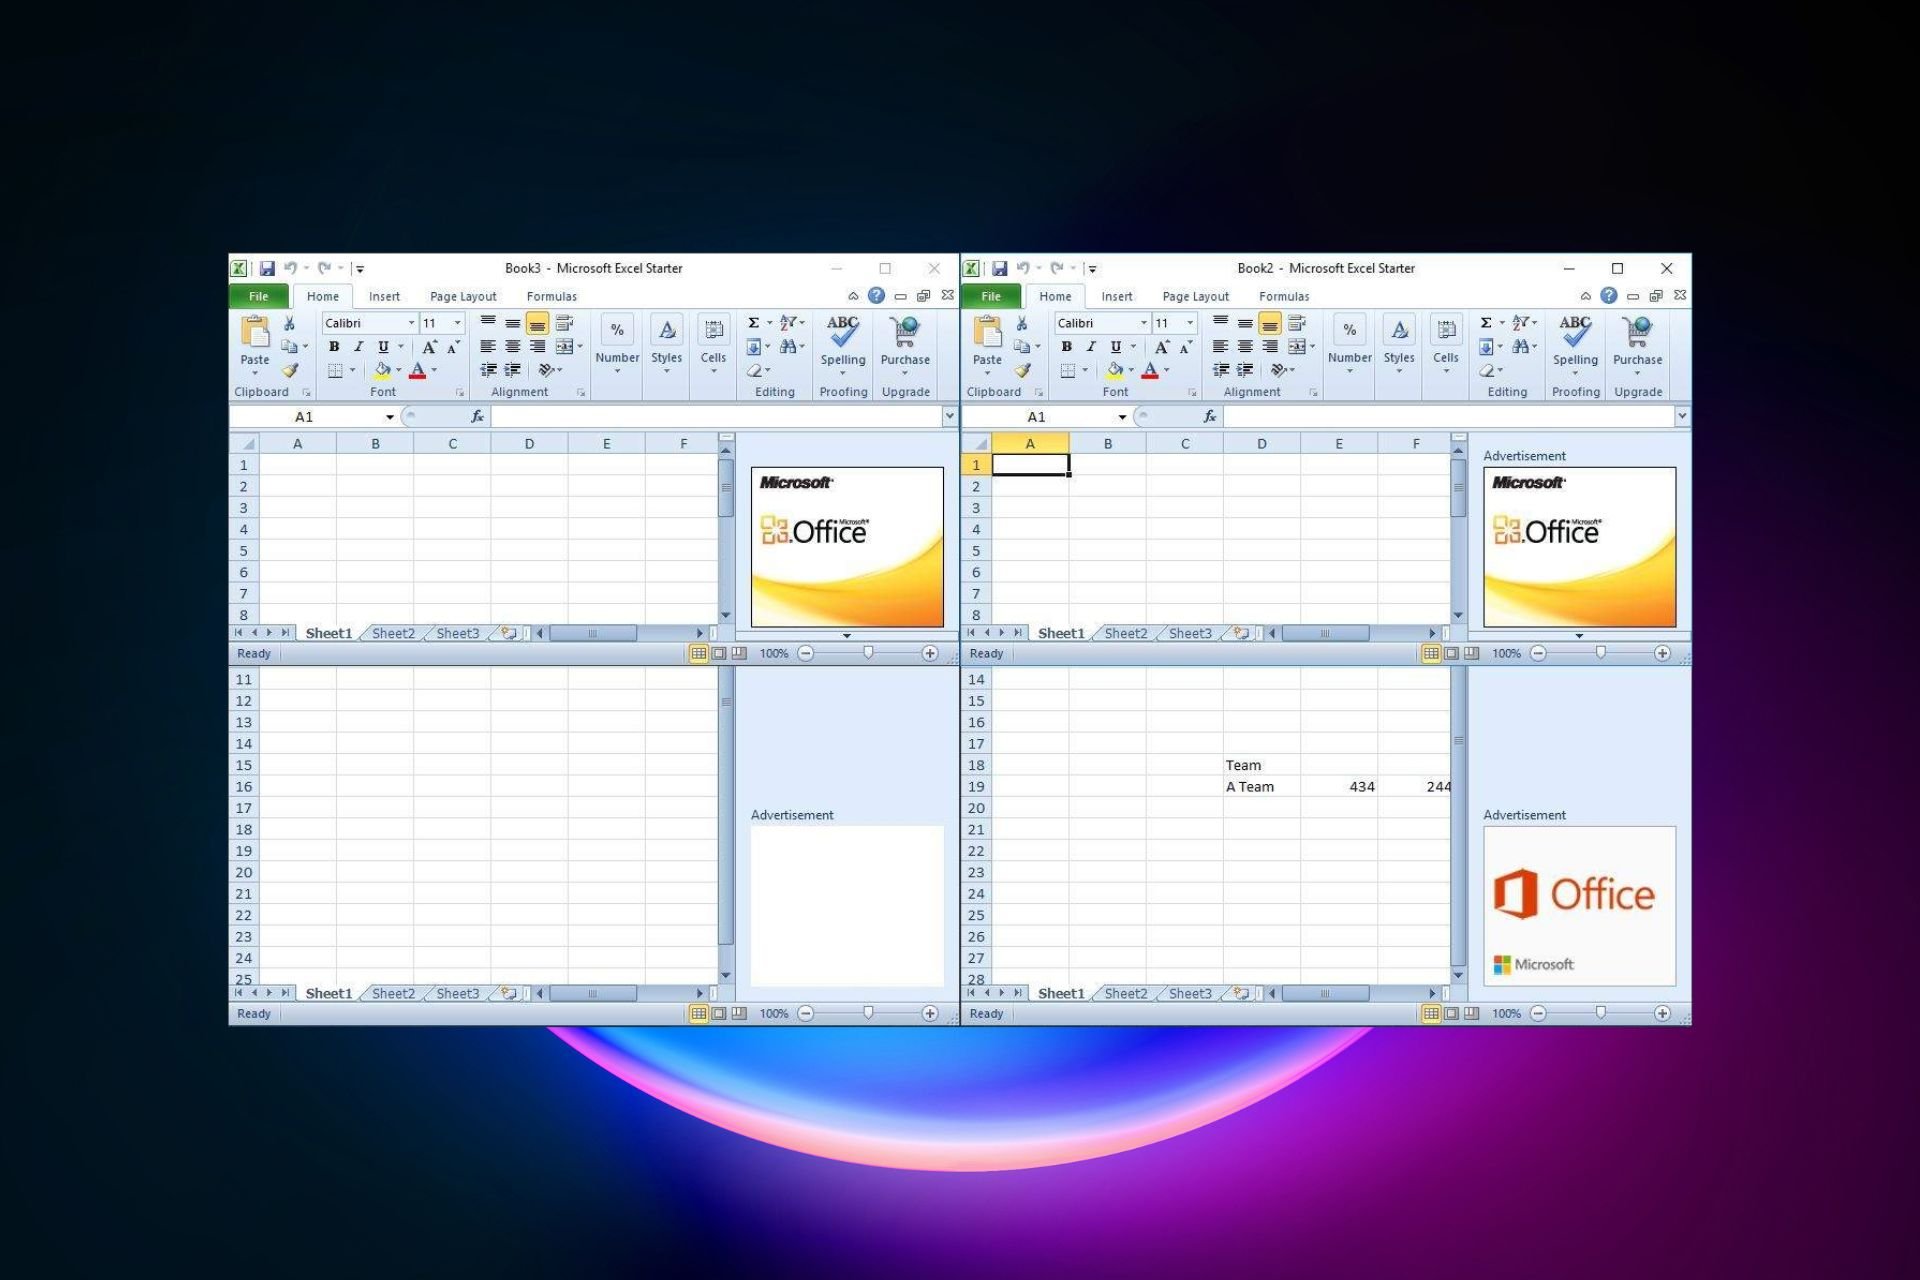Click the Format Painter brush in Book3
Image resolution: width=1920 pixels, height=1280 pixels.
tap(290, 370)
